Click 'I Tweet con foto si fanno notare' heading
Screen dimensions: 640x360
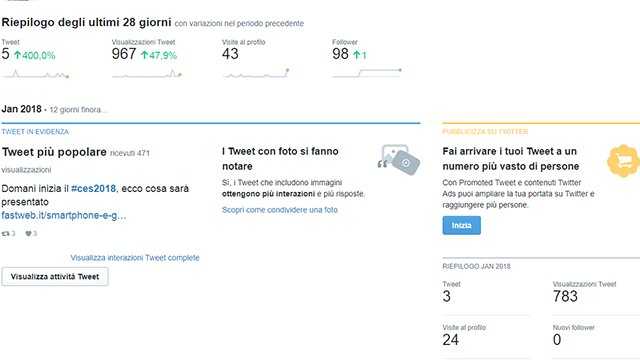click(x=280, y=158)
